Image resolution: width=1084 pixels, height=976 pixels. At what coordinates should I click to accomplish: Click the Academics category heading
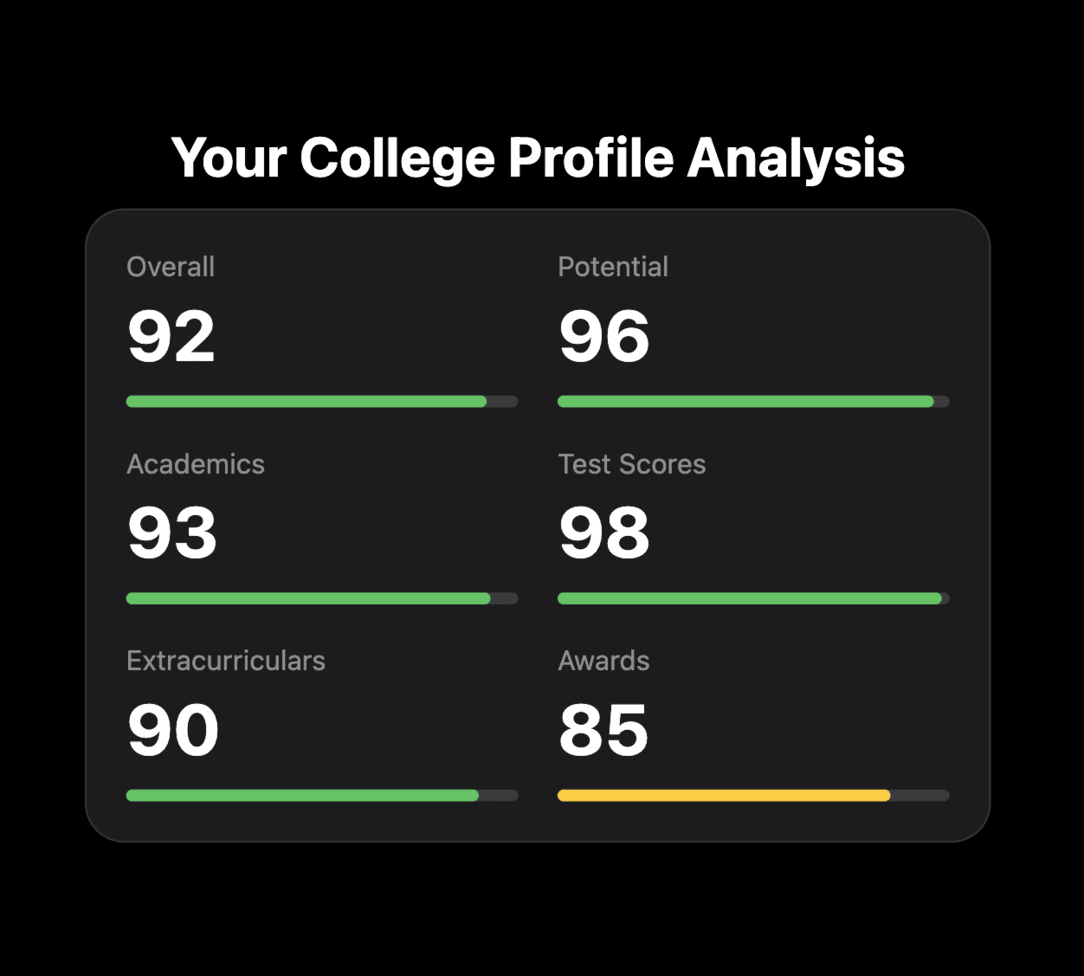(195, 464)
